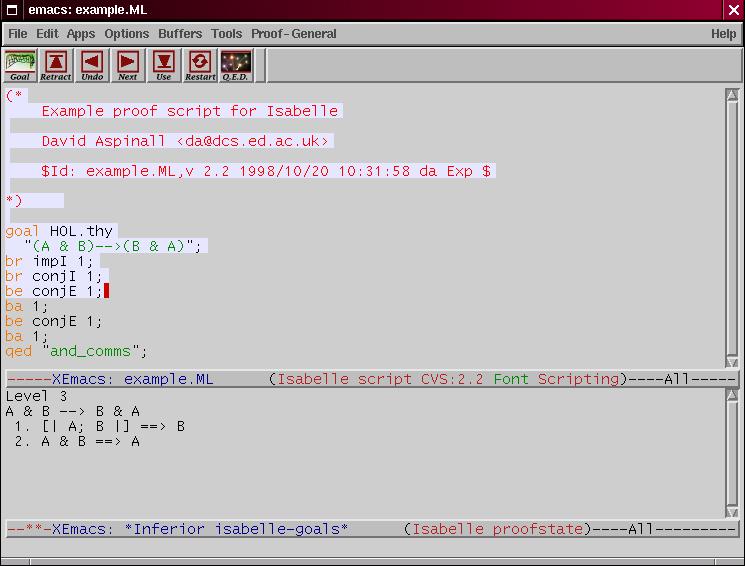Screen dimensions: 745x566
Task: Open the window menu icon in title bar
Action: coord(11,10)
